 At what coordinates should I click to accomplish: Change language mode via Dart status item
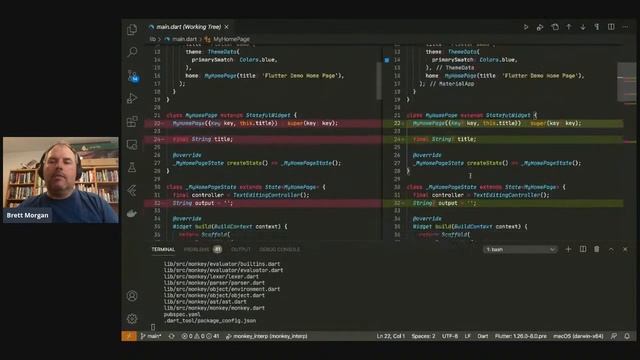[x=483, y=336]
